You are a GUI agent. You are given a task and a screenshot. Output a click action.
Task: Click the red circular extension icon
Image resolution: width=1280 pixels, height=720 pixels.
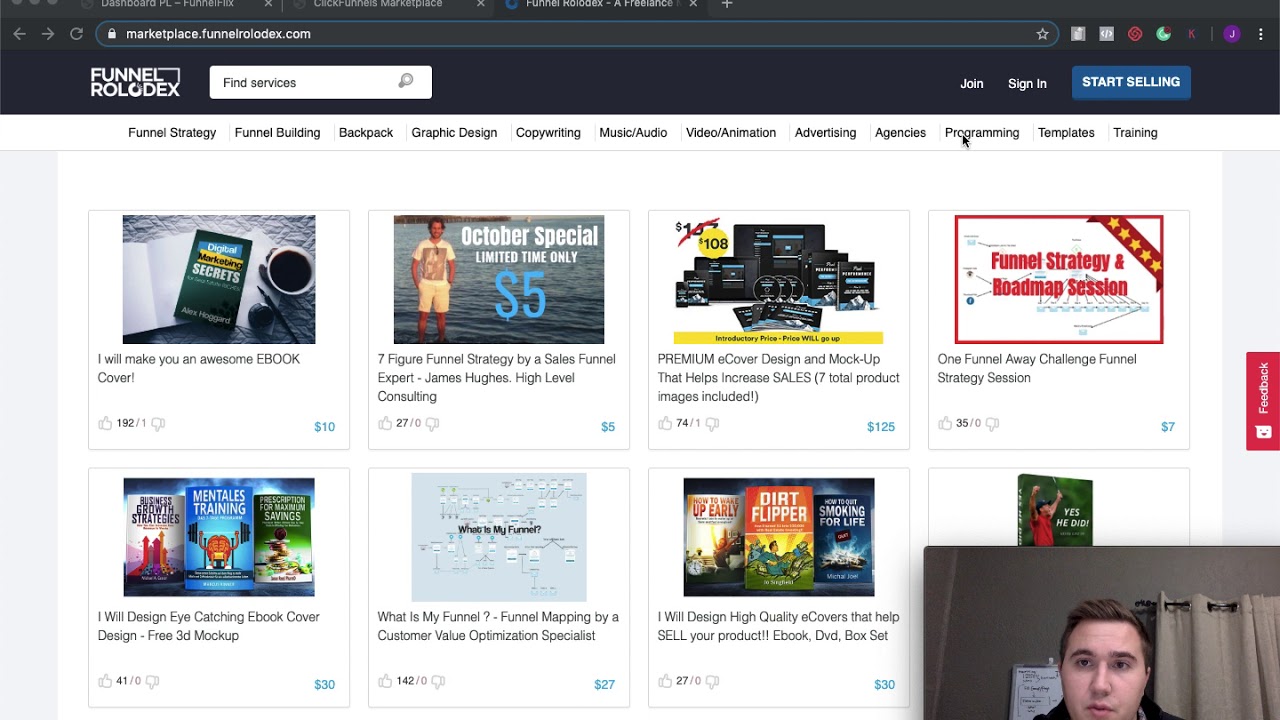[x=1135, y=34]
